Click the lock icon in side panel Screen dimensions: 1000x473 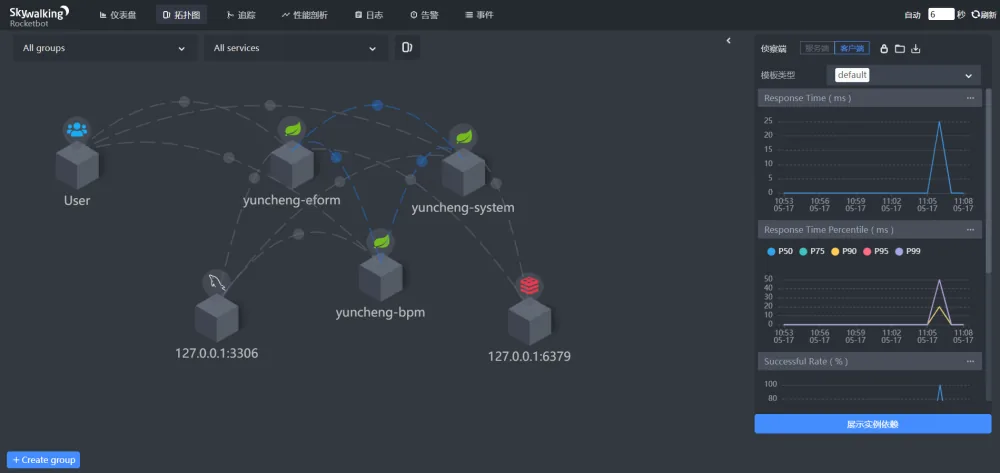click(884, 48)
